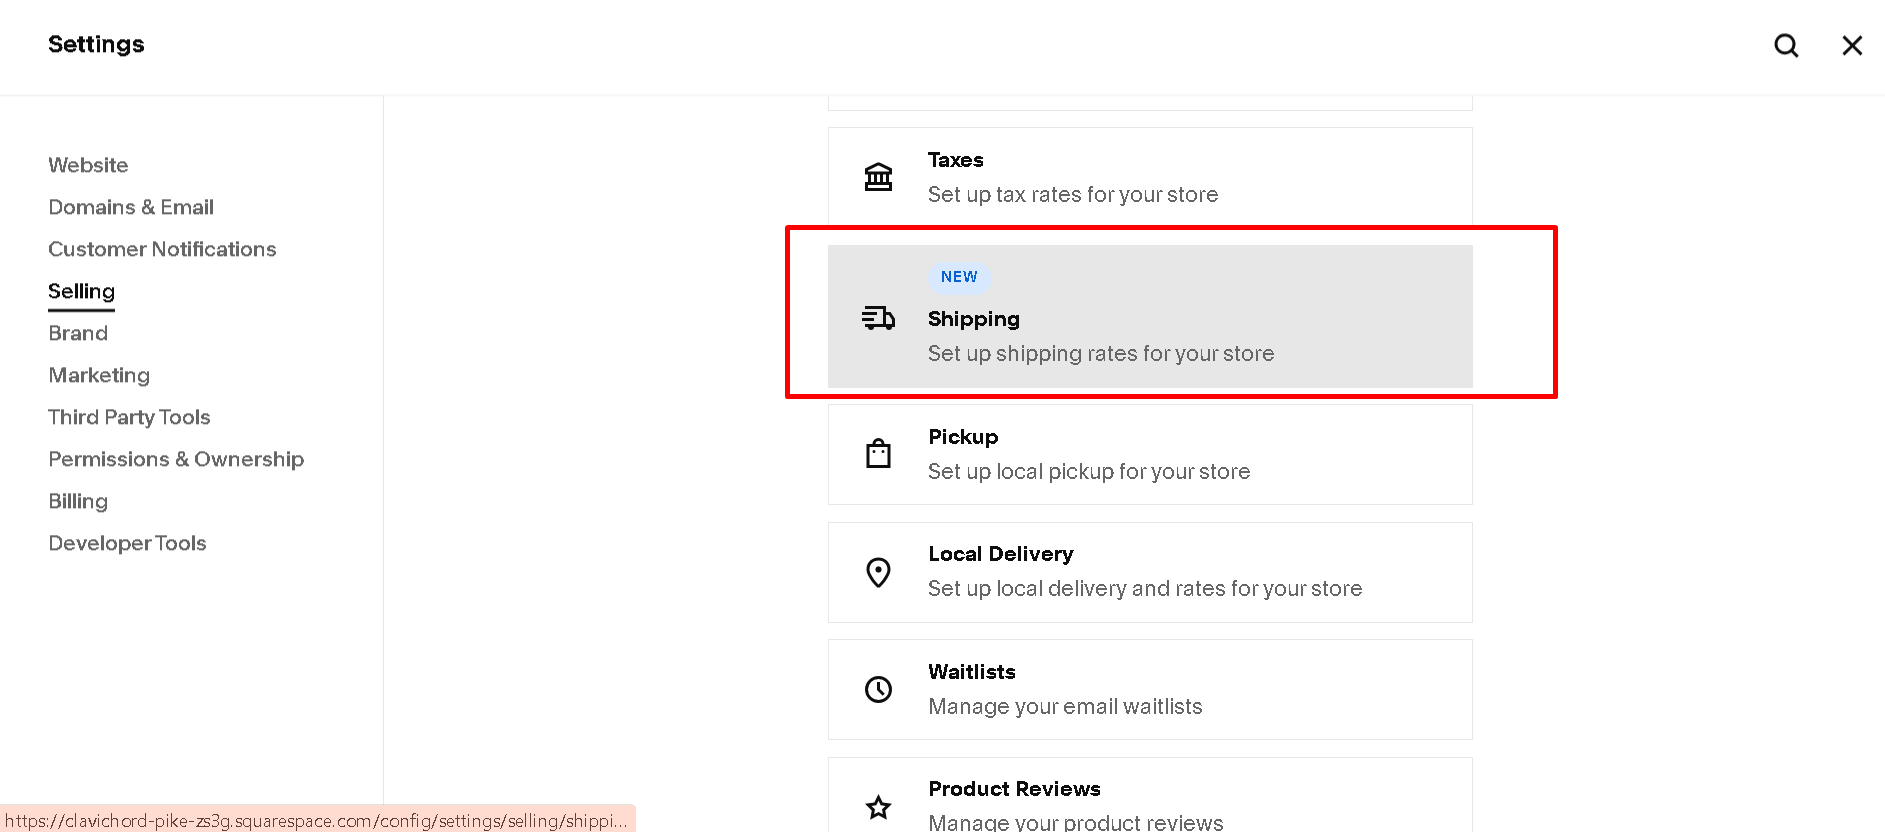Open the Brand settings section
Viewport: 1885px width, 832px height.
point(78,333)
